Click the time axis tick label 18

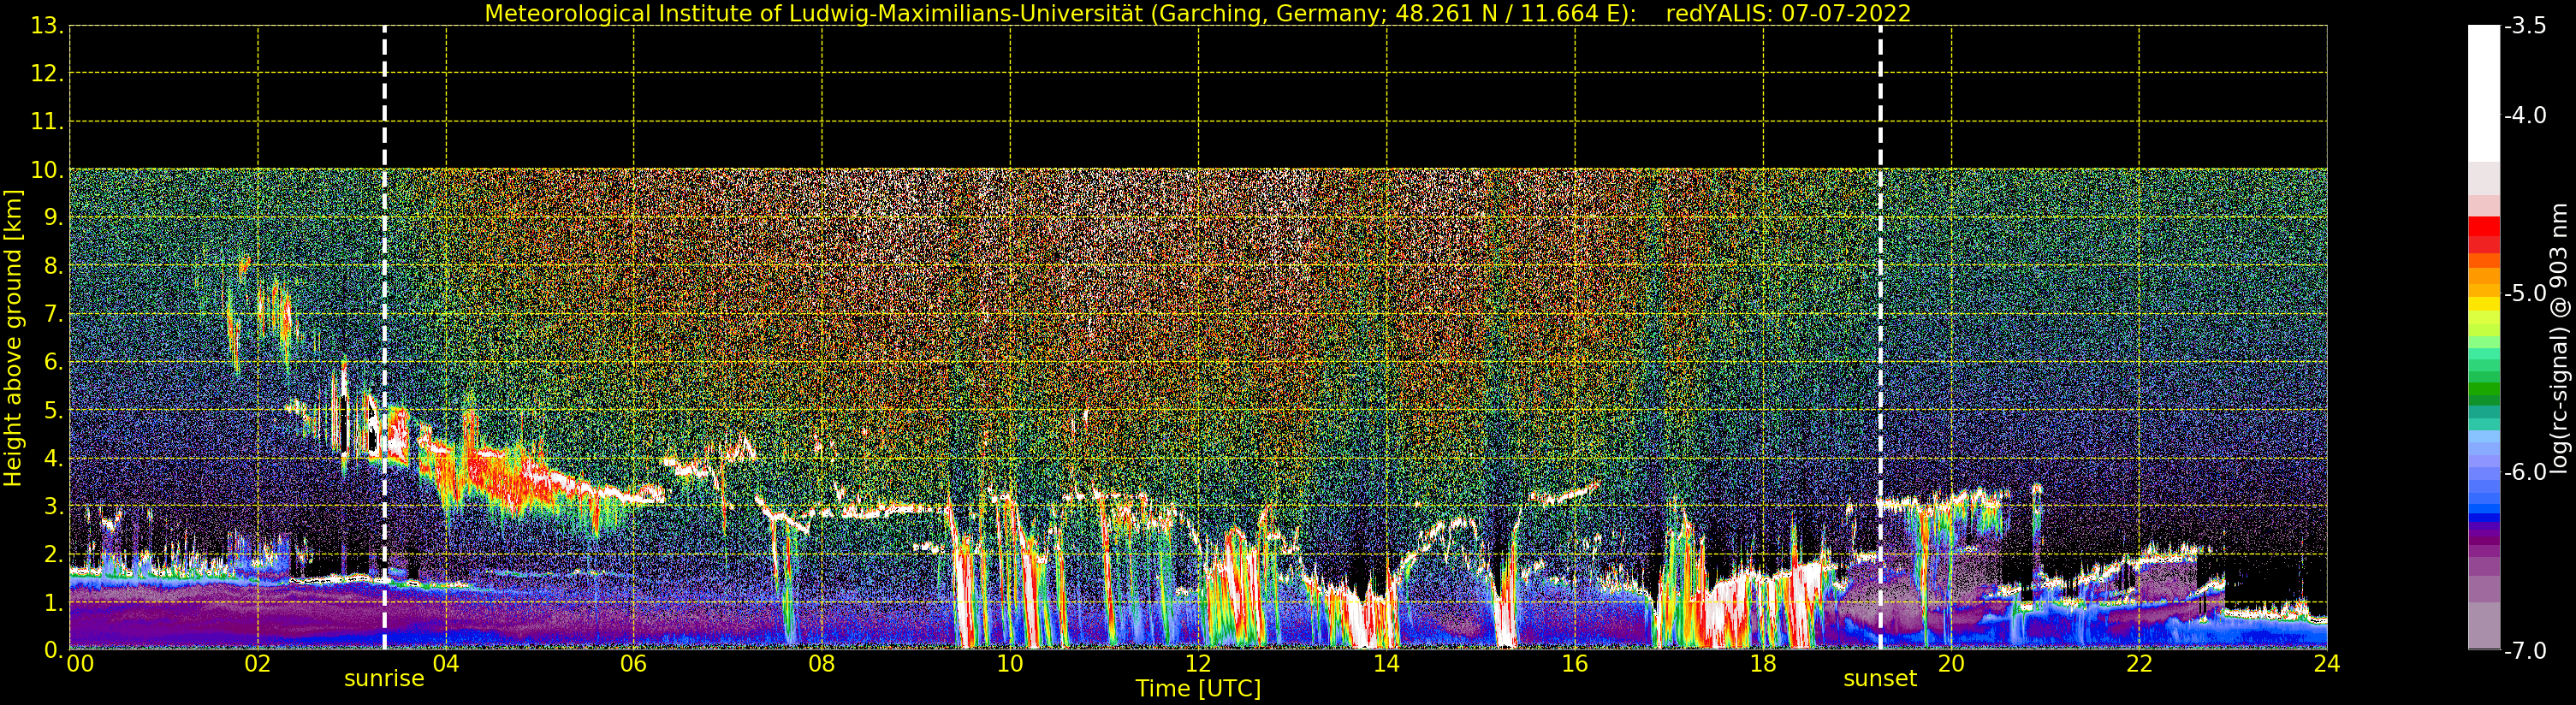click(1763, 664)
